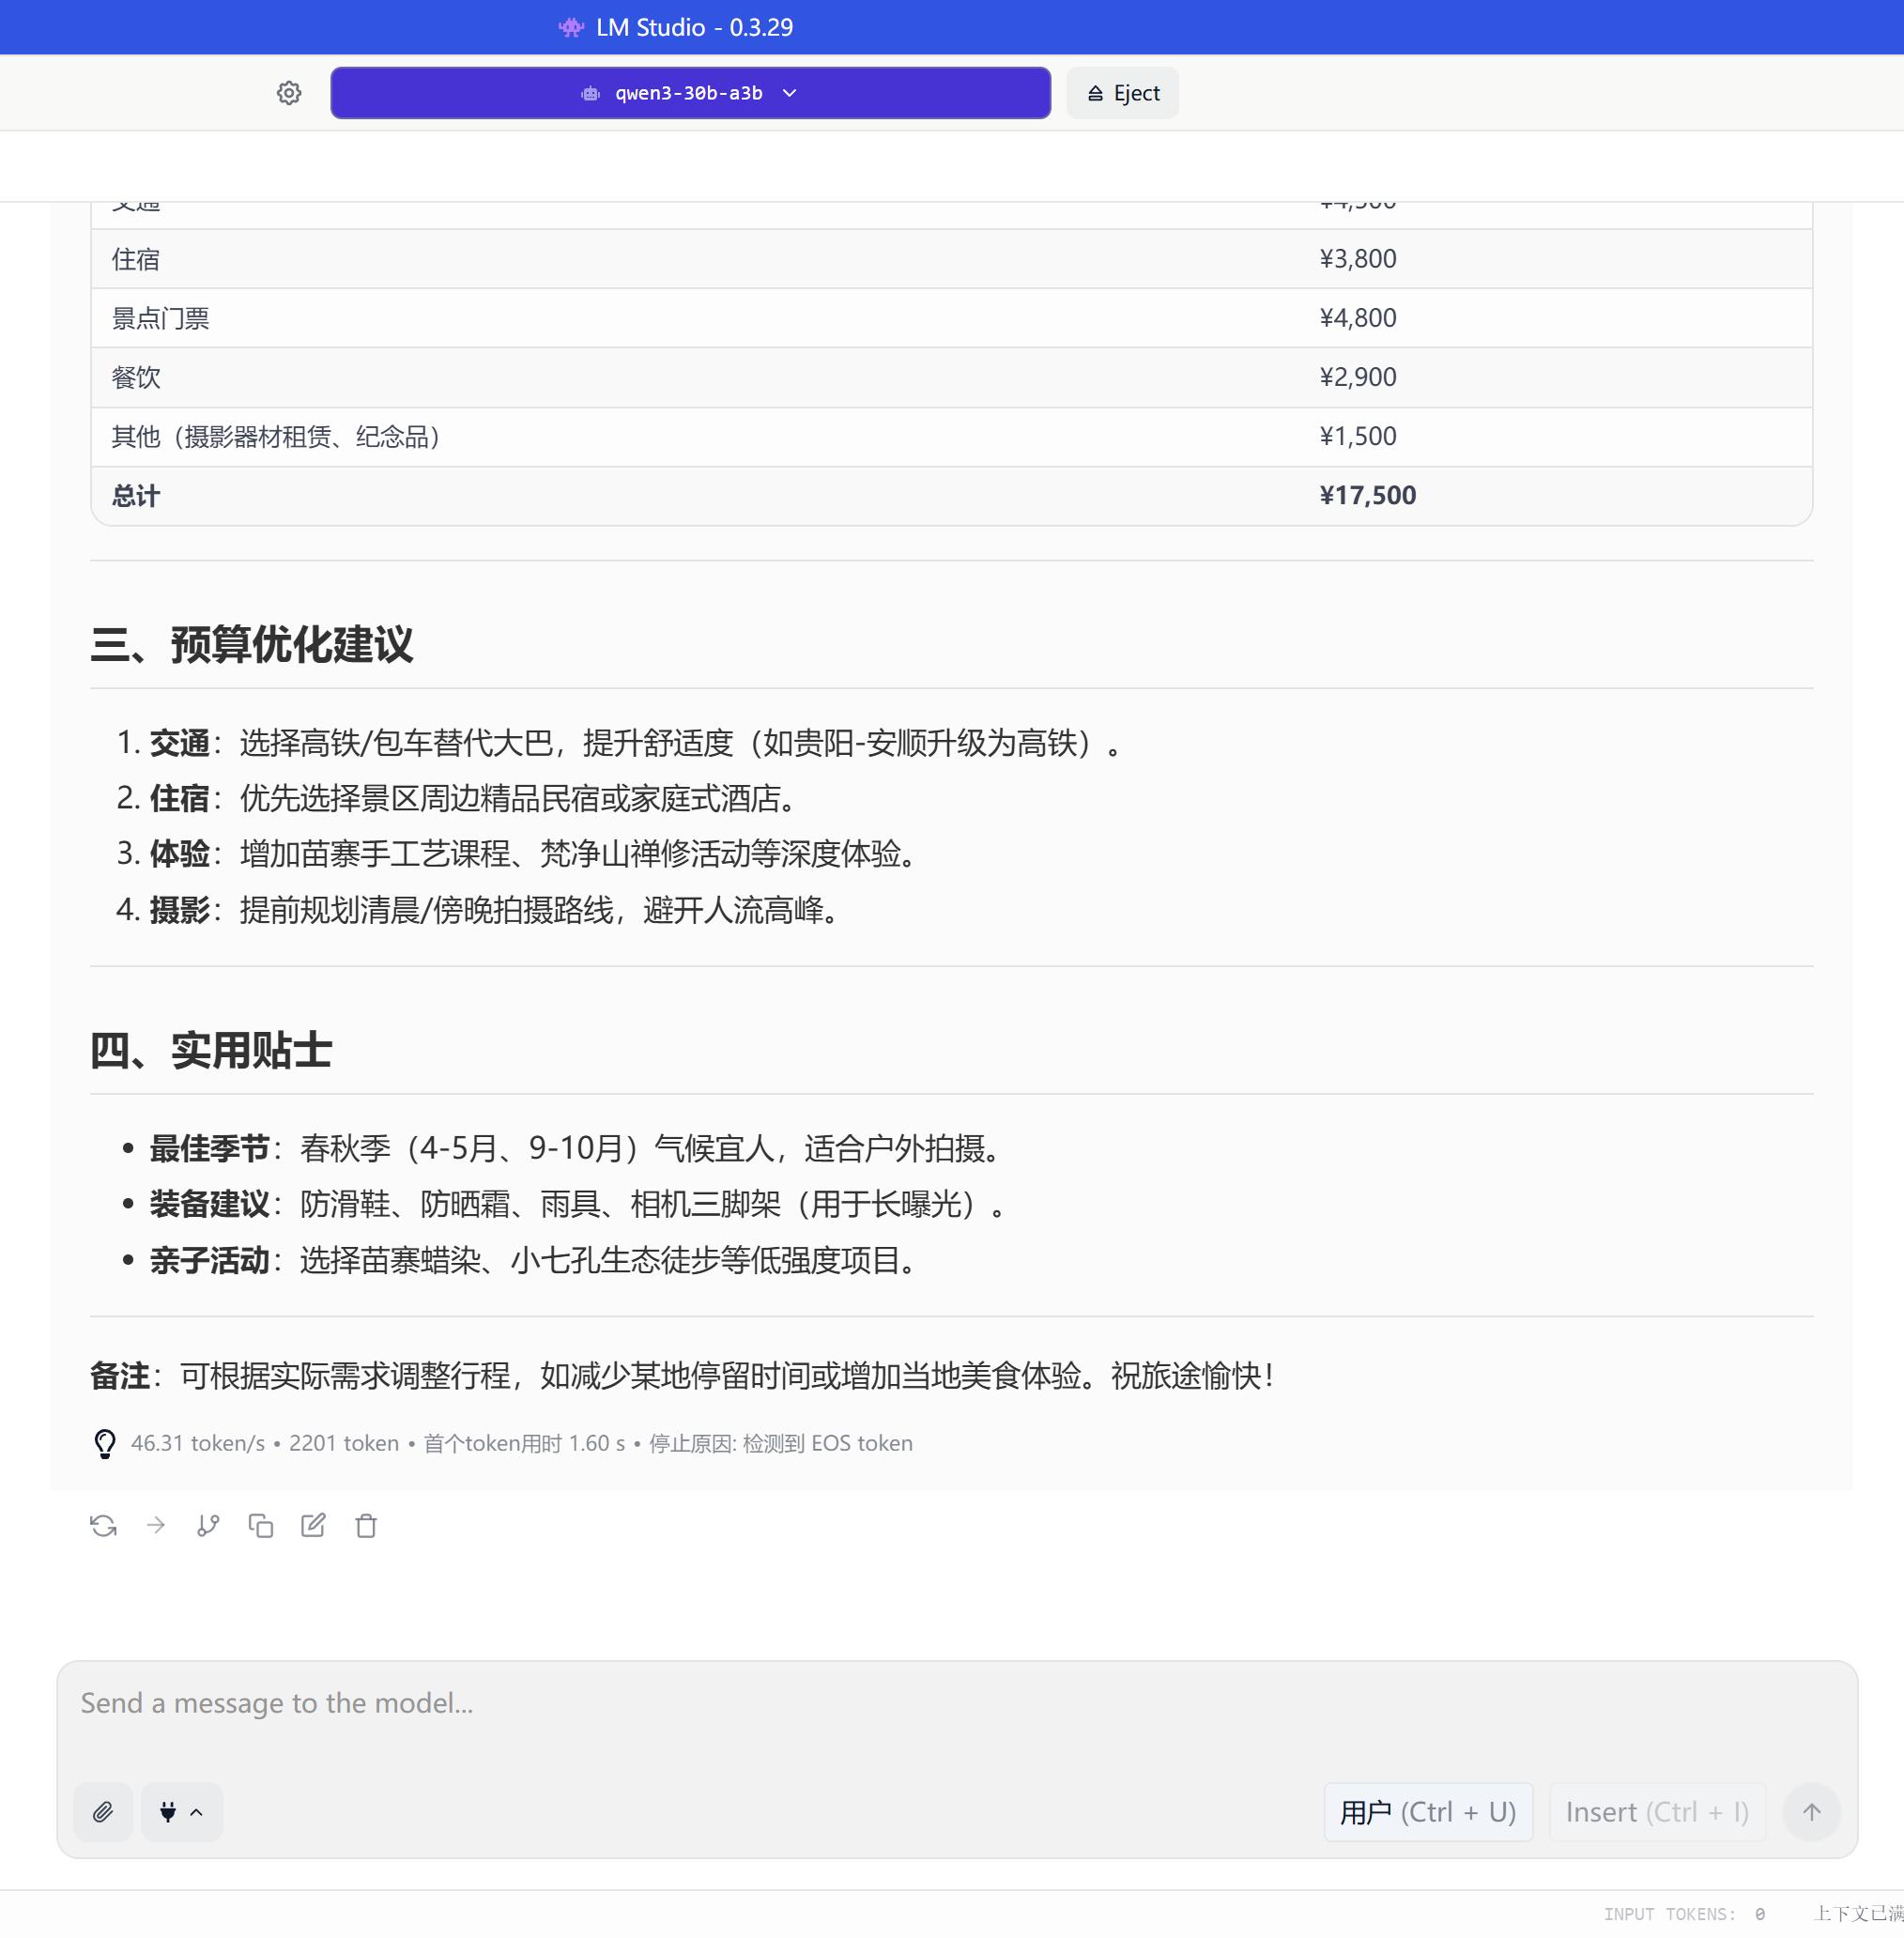1904x1938 pixels.
Task: Click the lightbulb generation stats icon
Action: (x=105, y=1443)
